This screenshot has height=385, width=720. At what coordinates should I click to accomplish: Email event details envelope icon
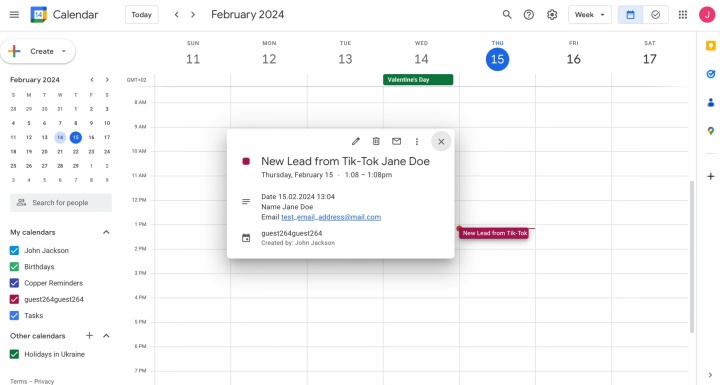[396, 142]
